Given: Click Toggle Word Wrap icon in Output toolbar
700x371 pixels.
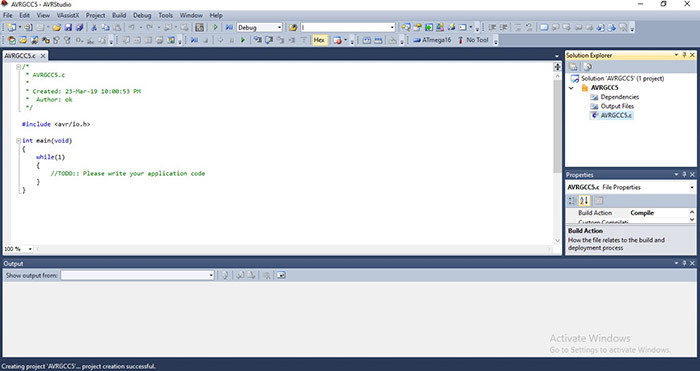Looking at the screenshot, I should pos(281,275).
